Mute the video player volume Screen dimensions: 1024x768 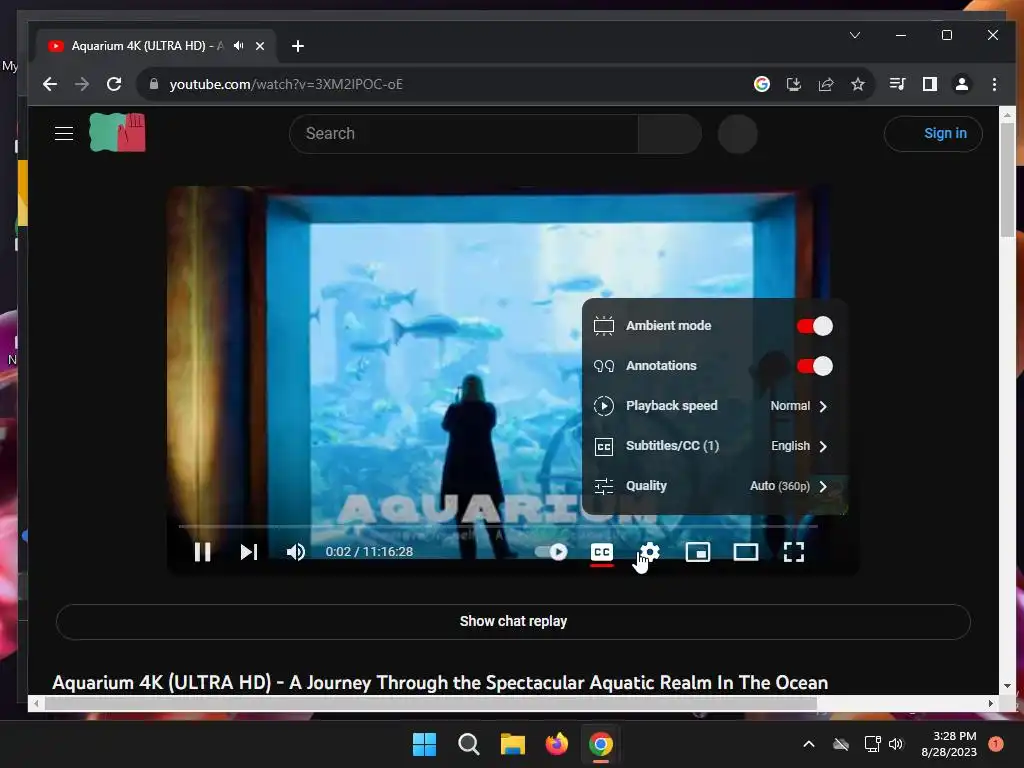pos(296,552)
